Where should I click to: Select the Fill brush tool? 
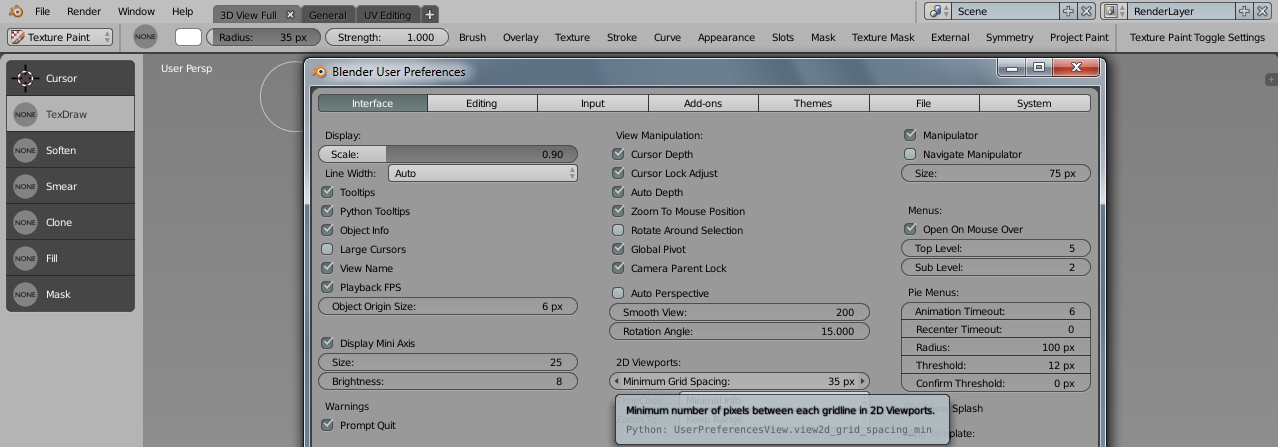tap(70, 258)
